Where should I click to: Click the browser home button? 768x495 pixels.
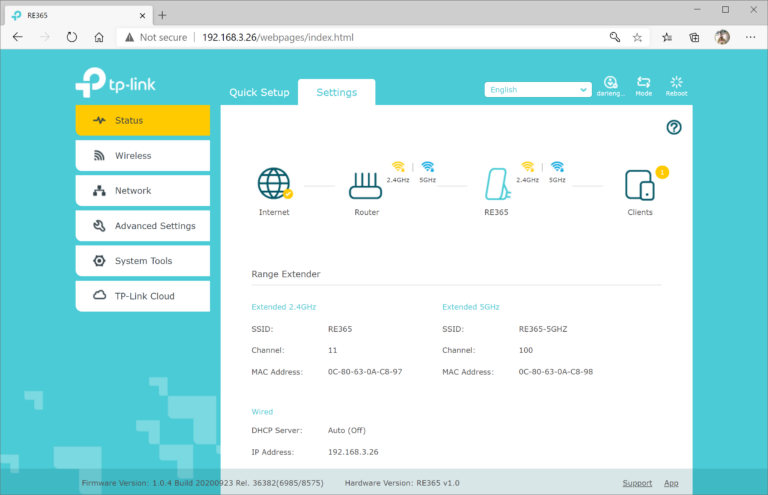pos(99,37)
